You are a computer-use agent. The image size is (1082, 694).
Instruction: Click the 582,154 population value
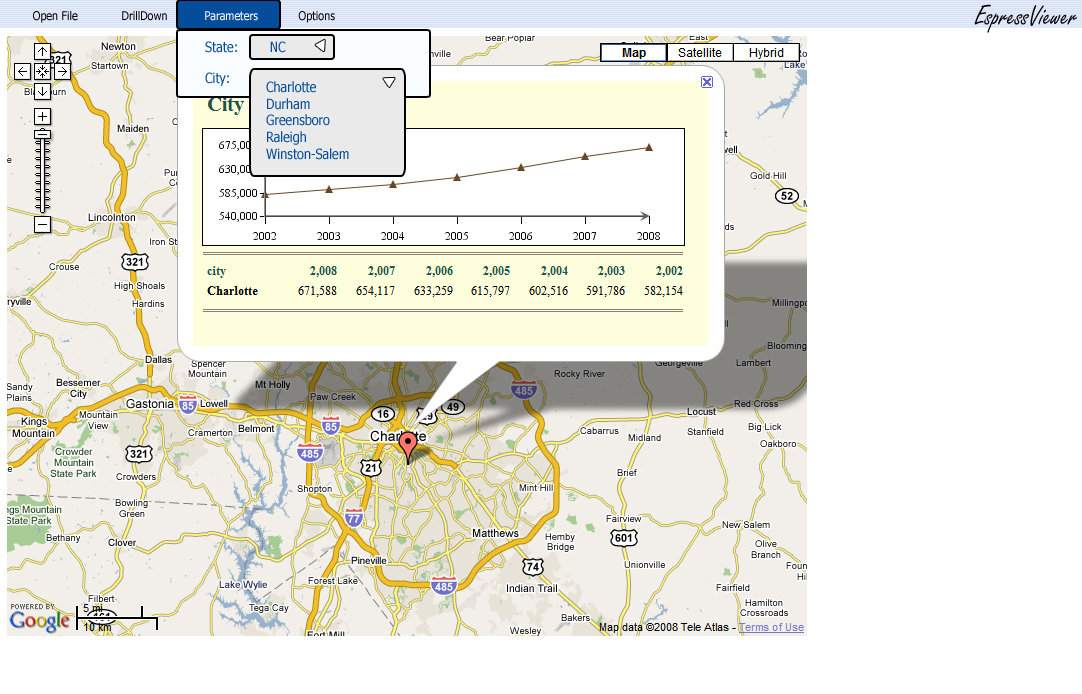pos(663,291)
